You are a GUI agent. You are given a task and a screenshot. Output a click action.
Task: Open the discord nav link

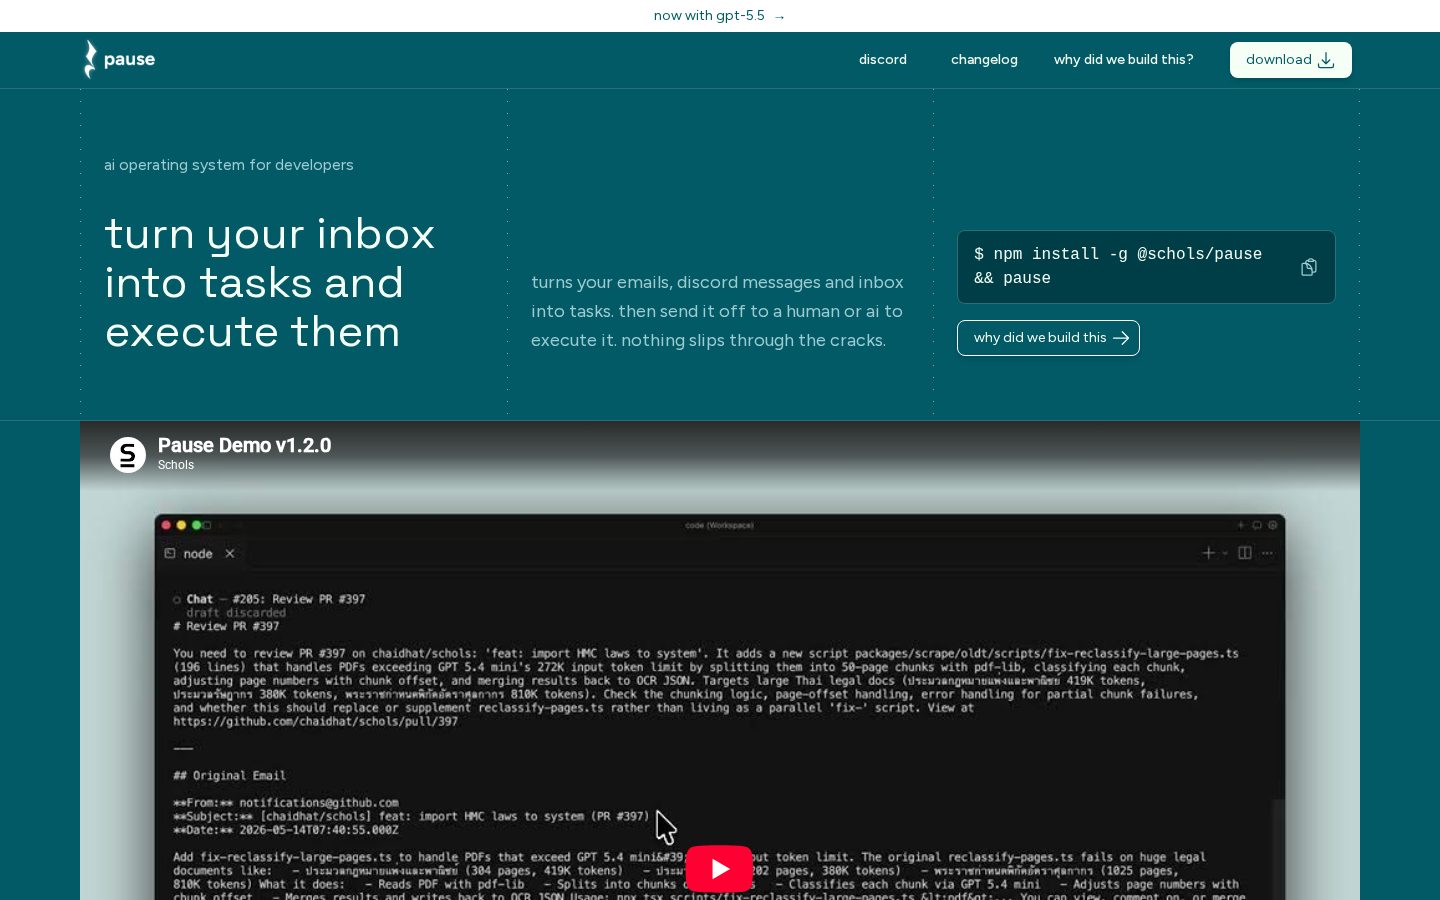(x=882, y=60)
